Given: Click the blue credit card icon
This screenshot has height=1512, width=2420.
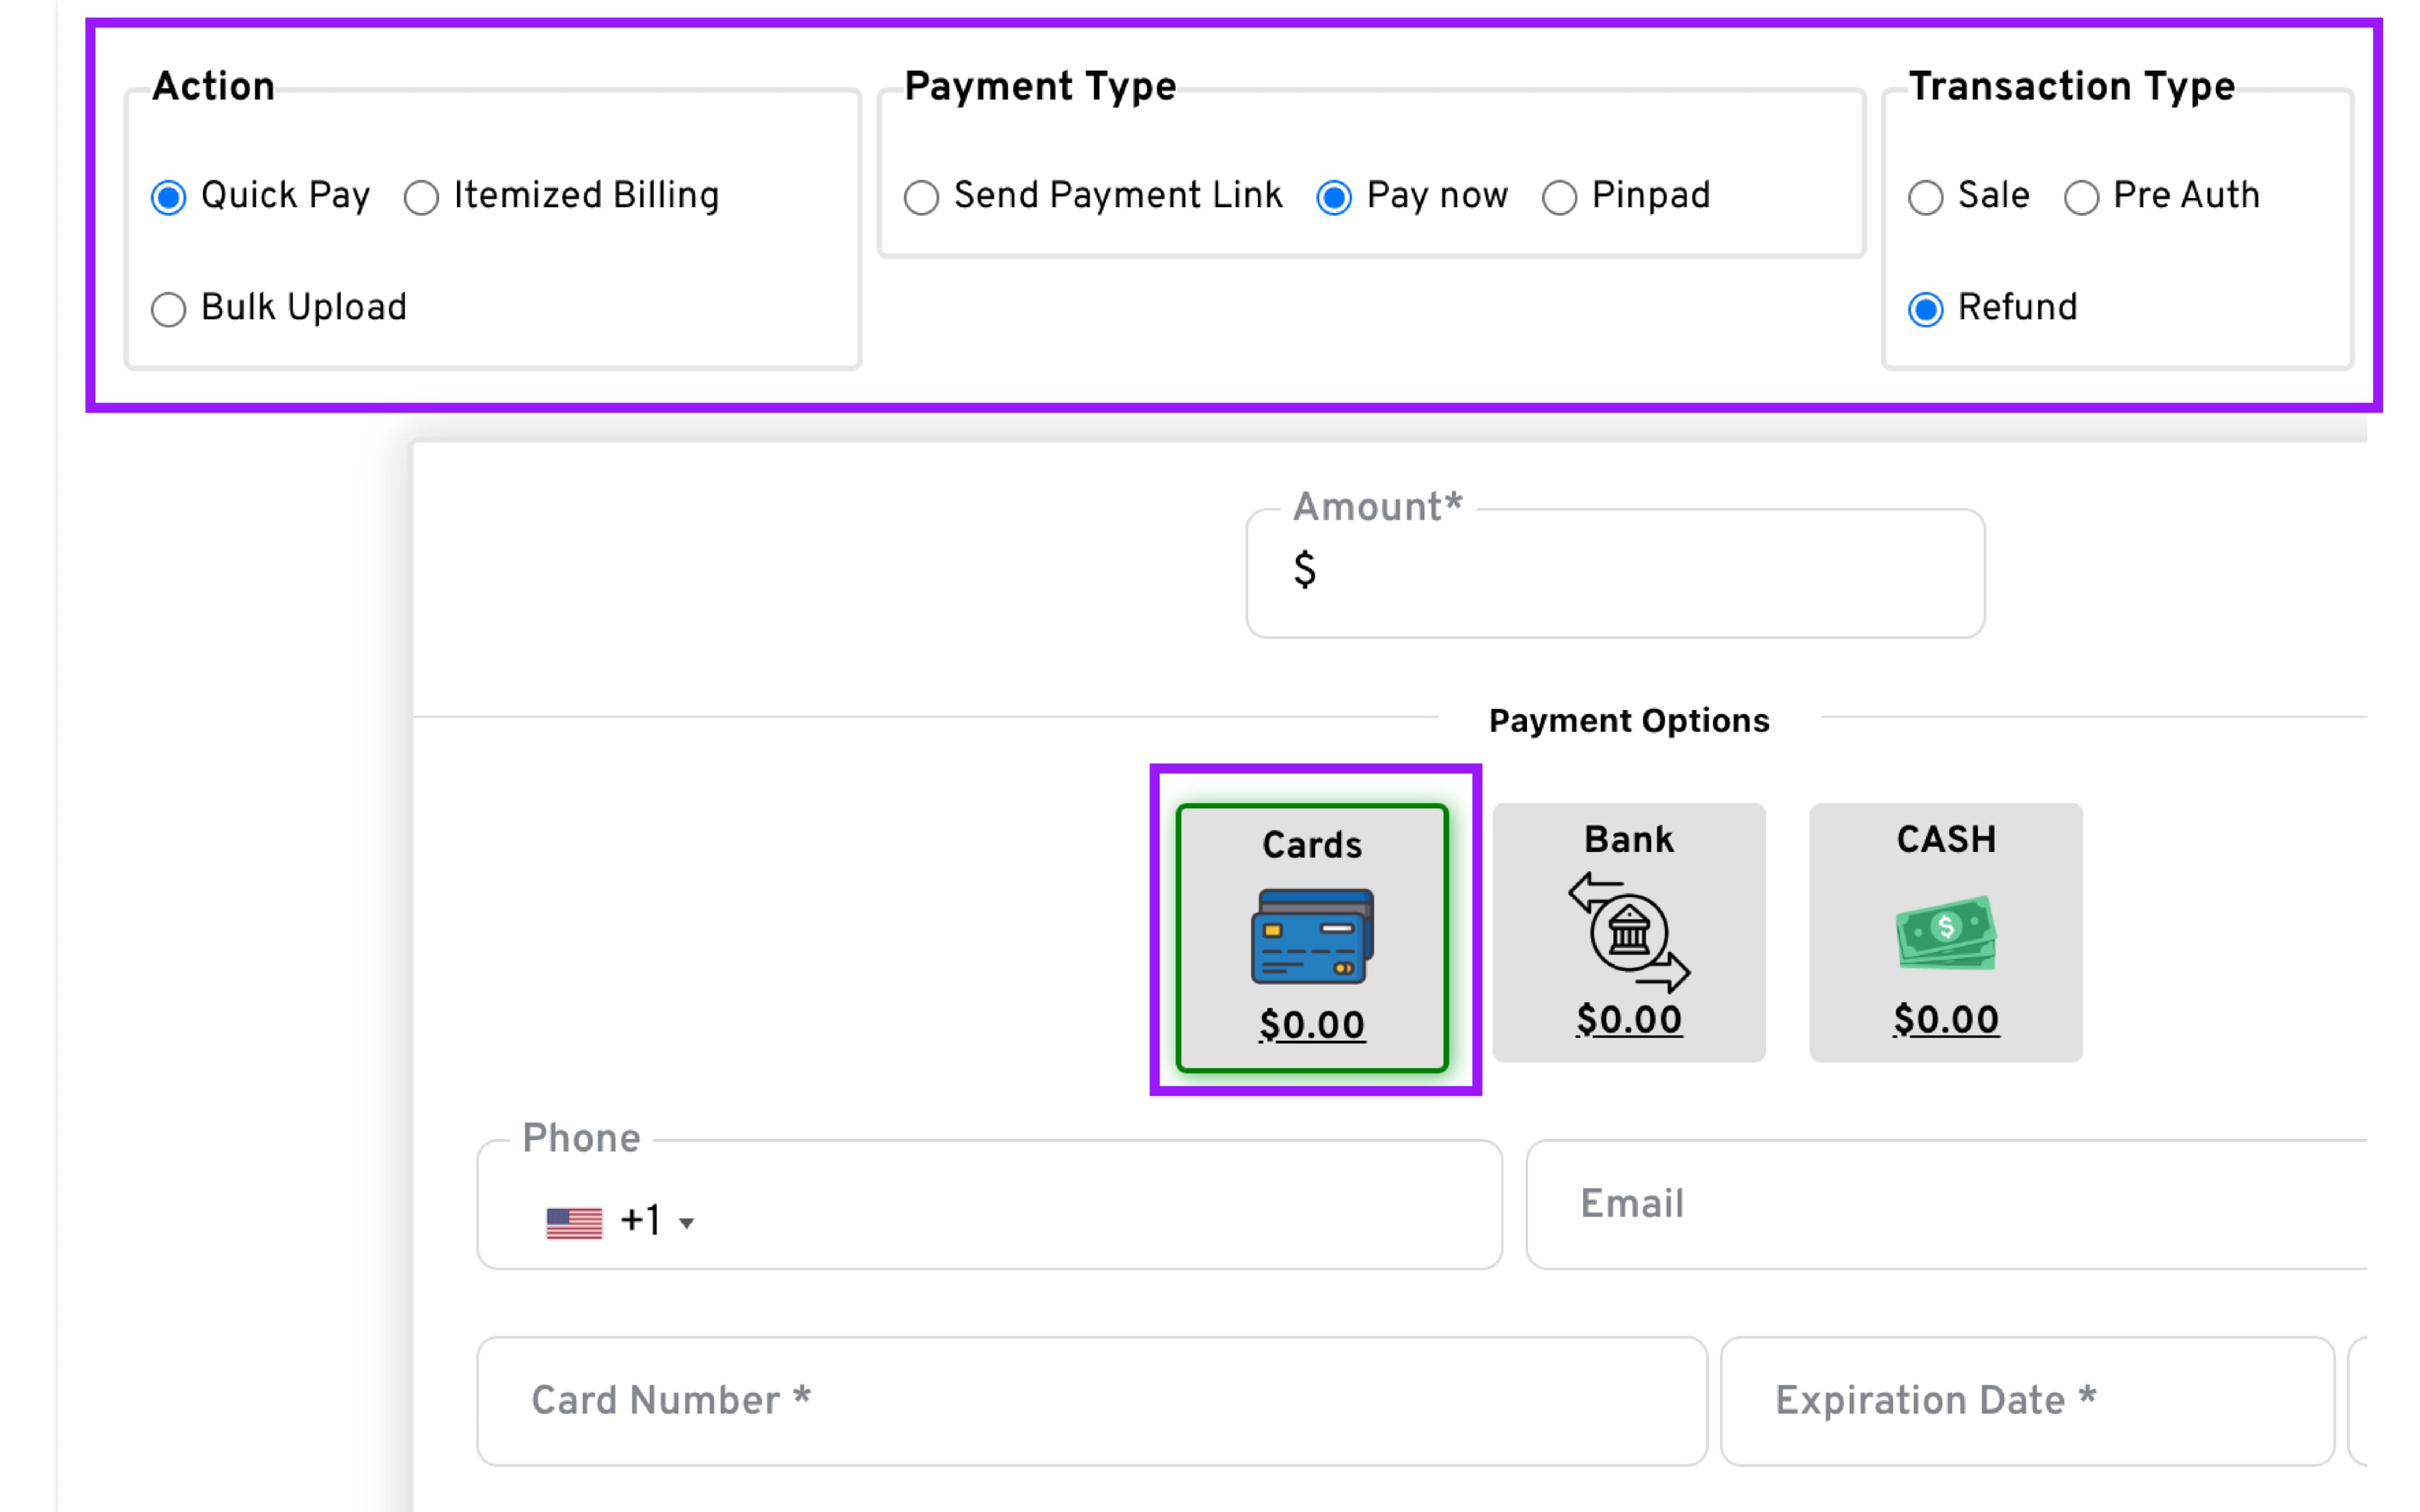Looking at the screenshot, I should 1311,936.
